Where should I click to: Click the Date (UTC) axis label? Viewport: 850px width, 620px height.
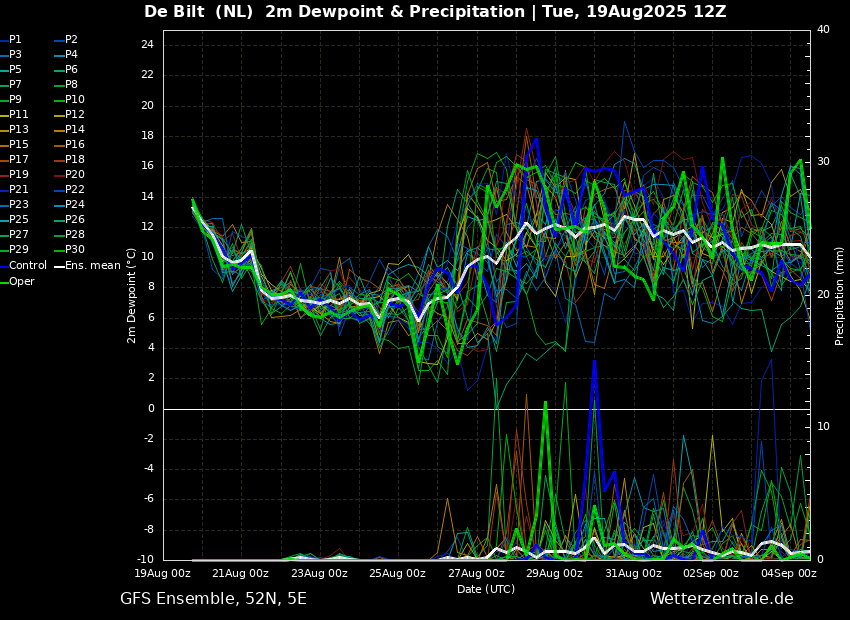(x=486, y=589)
